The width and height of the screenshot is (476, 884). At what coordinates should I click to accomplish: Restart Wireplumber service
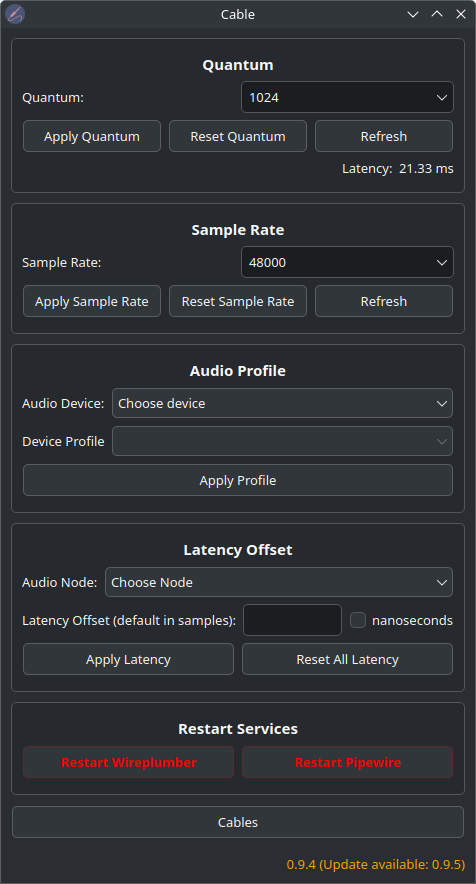(x=129, y=762)
